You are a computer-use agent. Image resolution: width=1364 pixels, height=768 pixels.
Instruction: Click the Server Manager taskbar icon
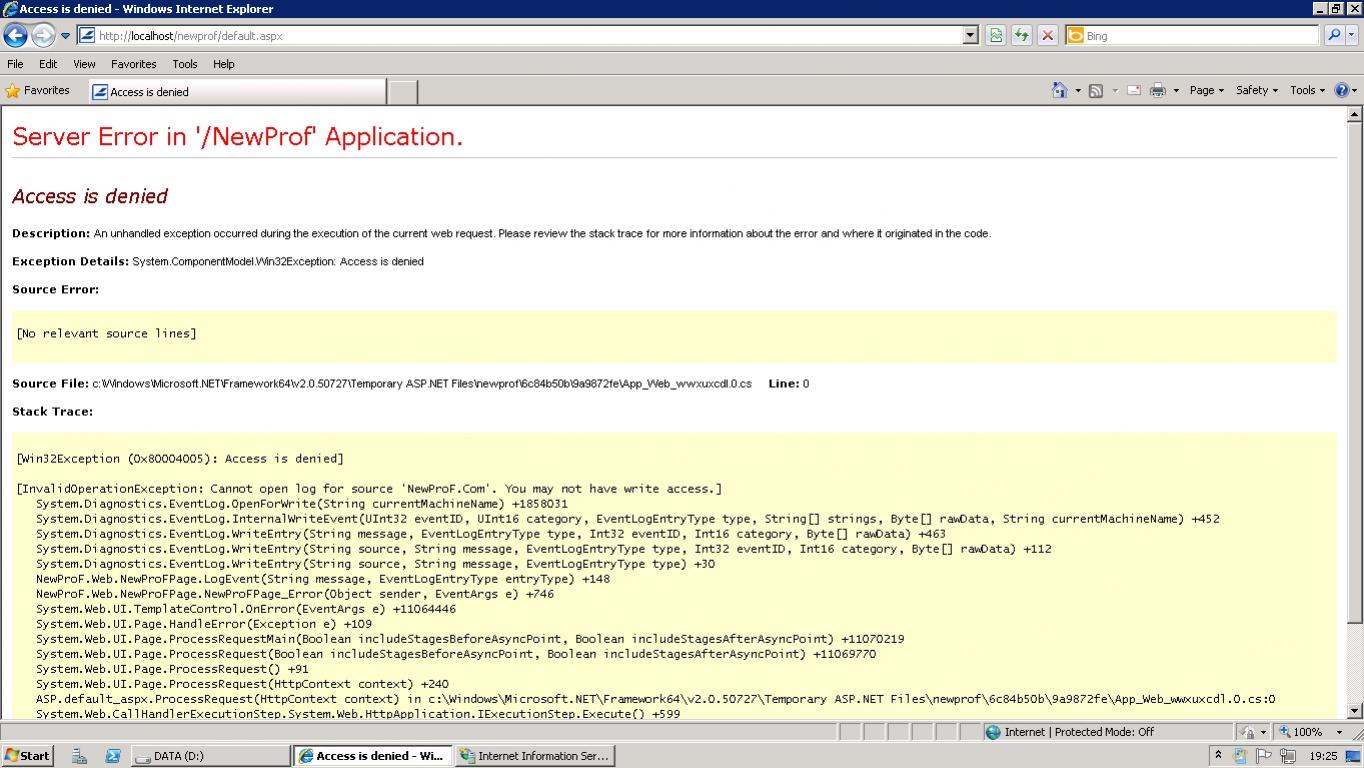[79, 755]
